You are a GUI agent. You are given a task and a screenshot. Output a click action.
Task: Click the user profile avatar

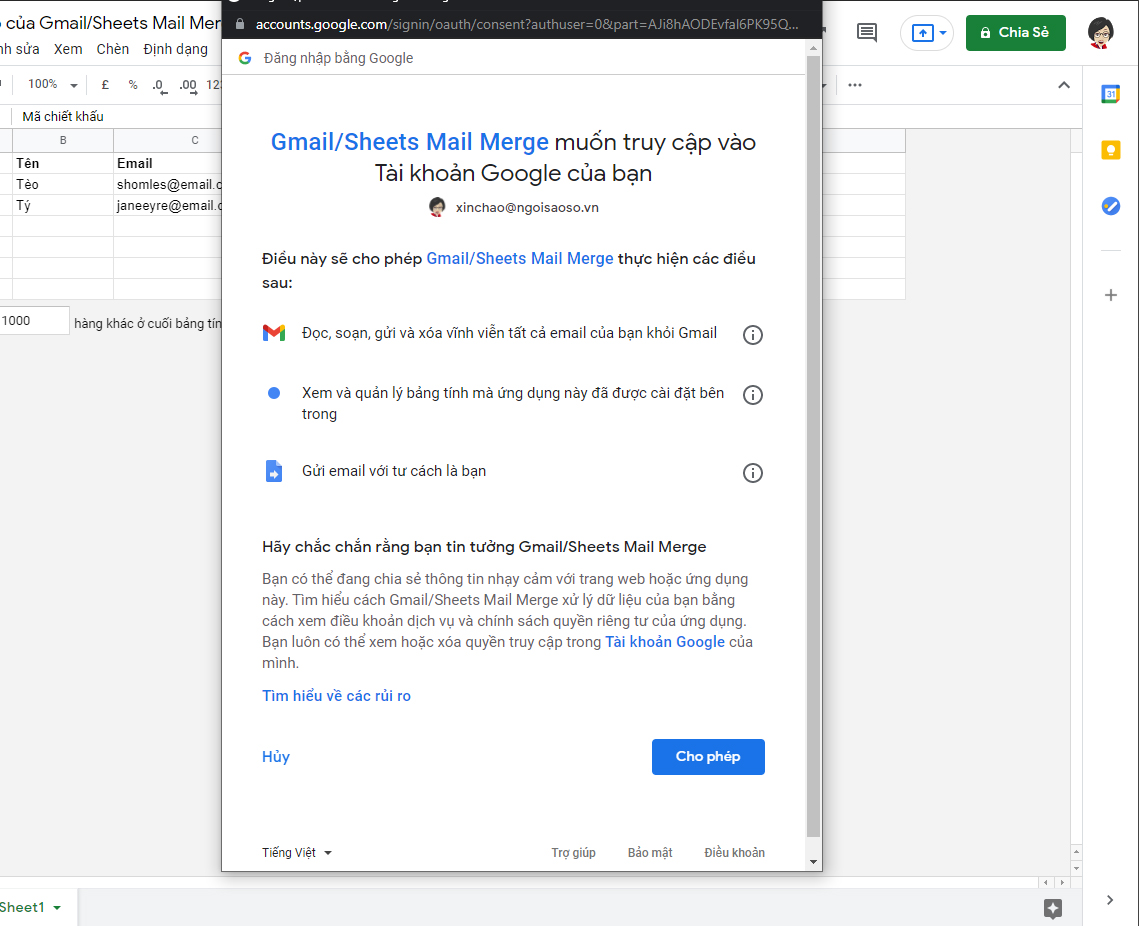(1100, 33)
